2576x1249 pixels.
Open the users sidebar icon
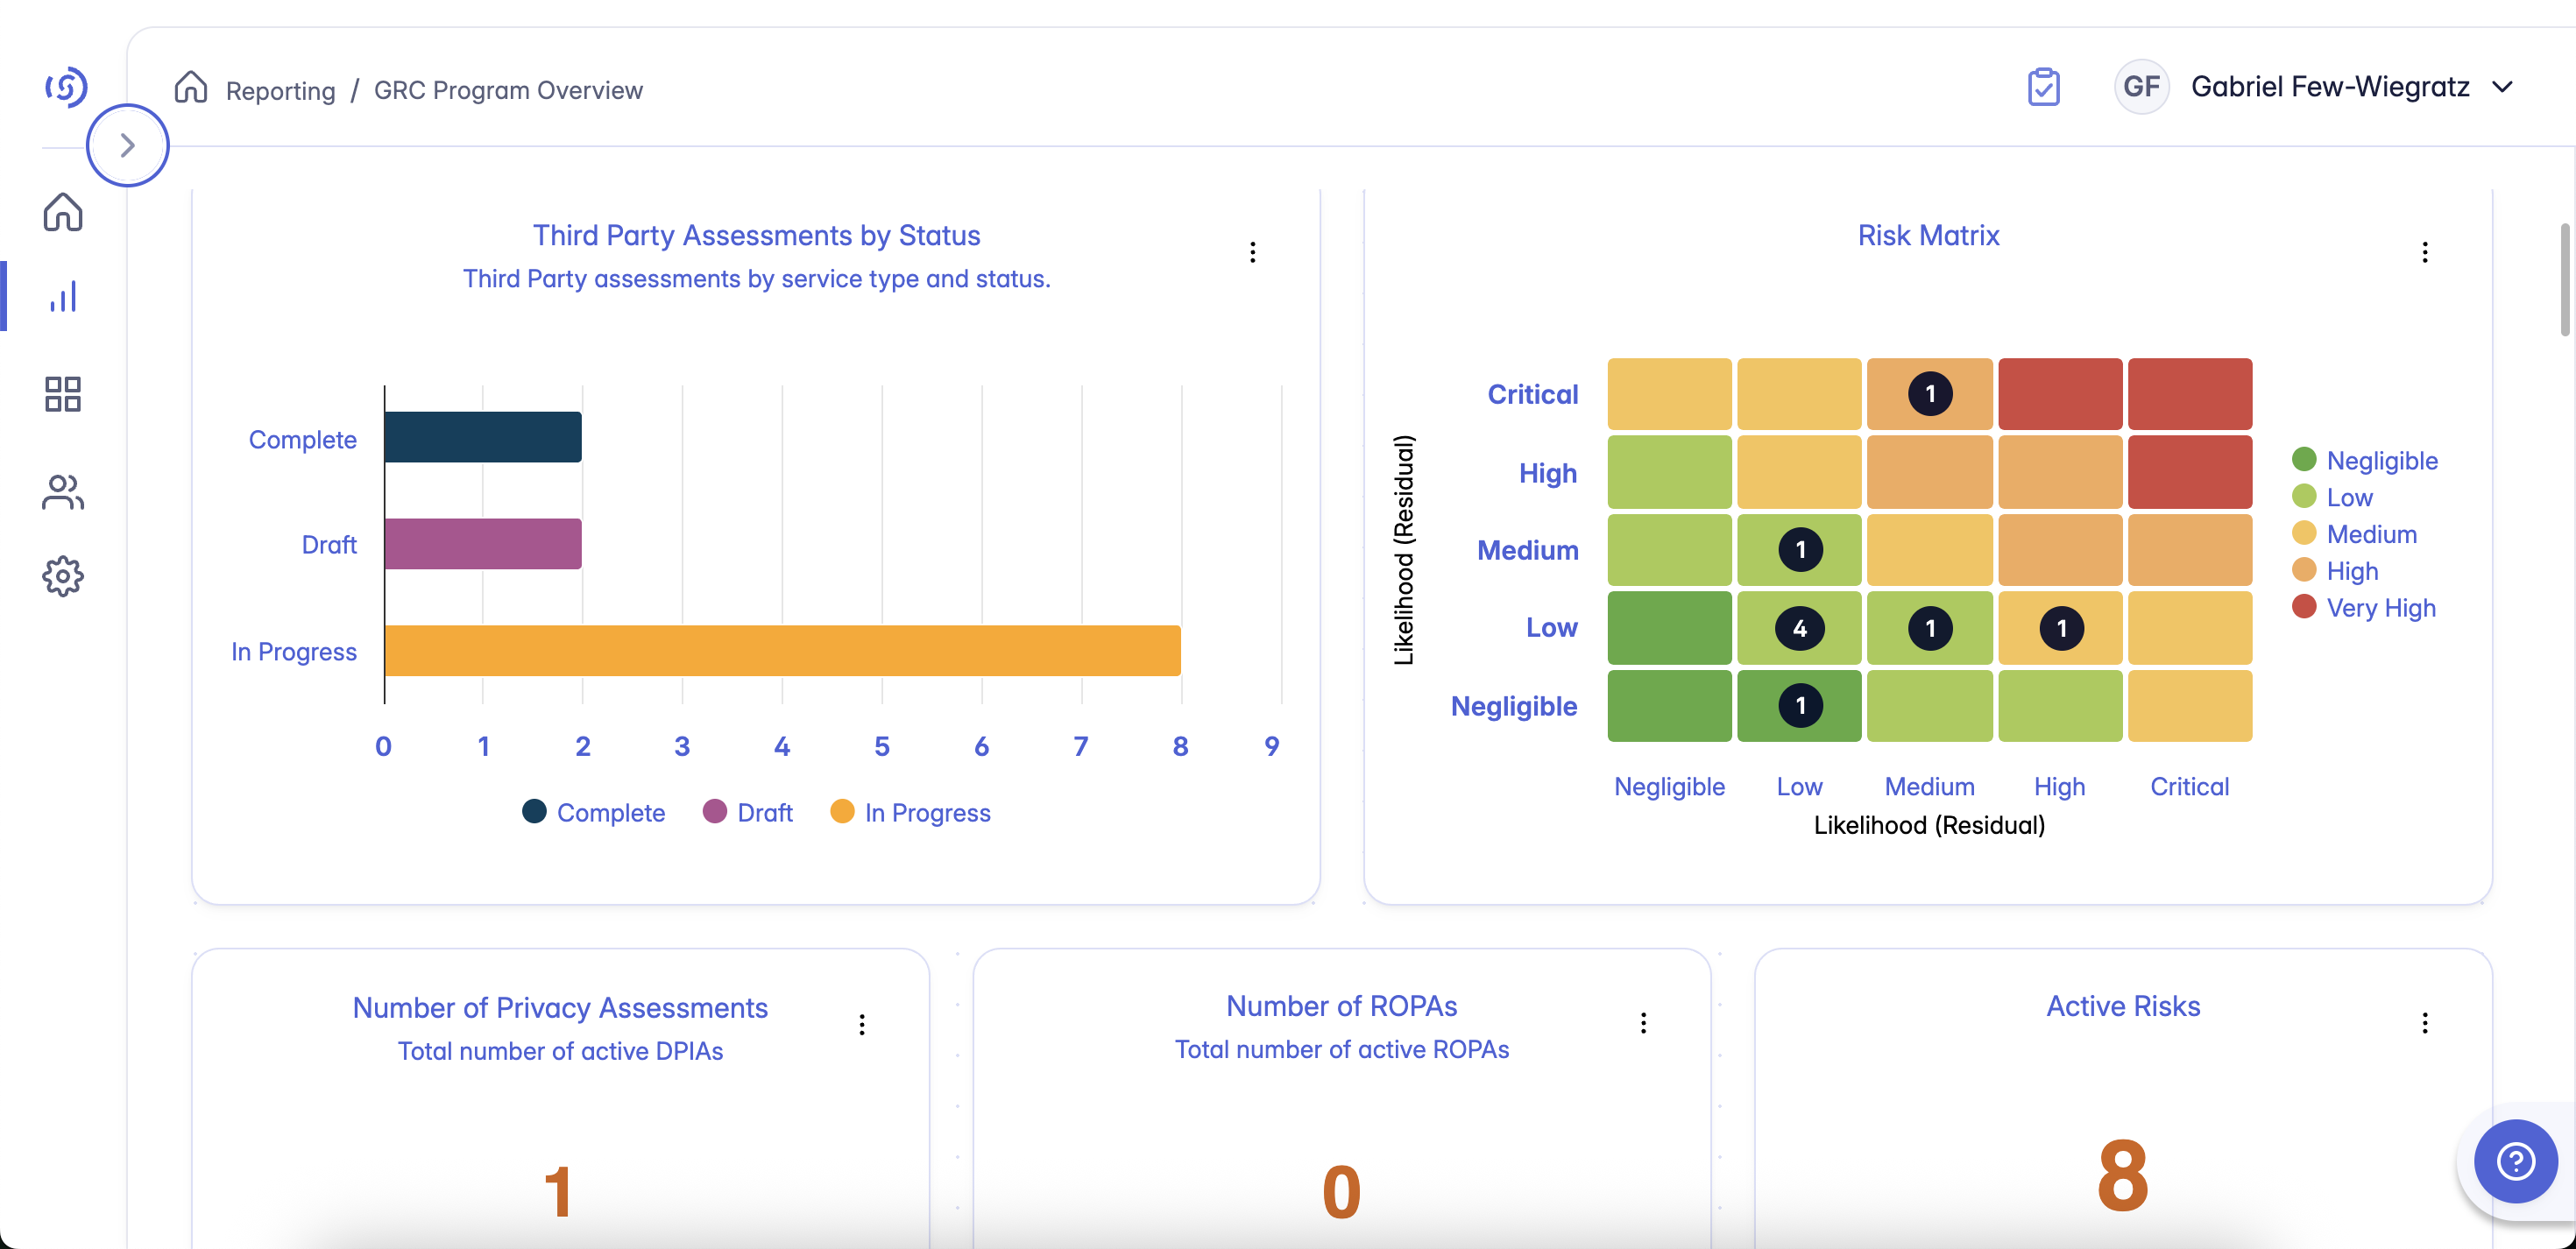pyautogui.click(x=63, y=492)
